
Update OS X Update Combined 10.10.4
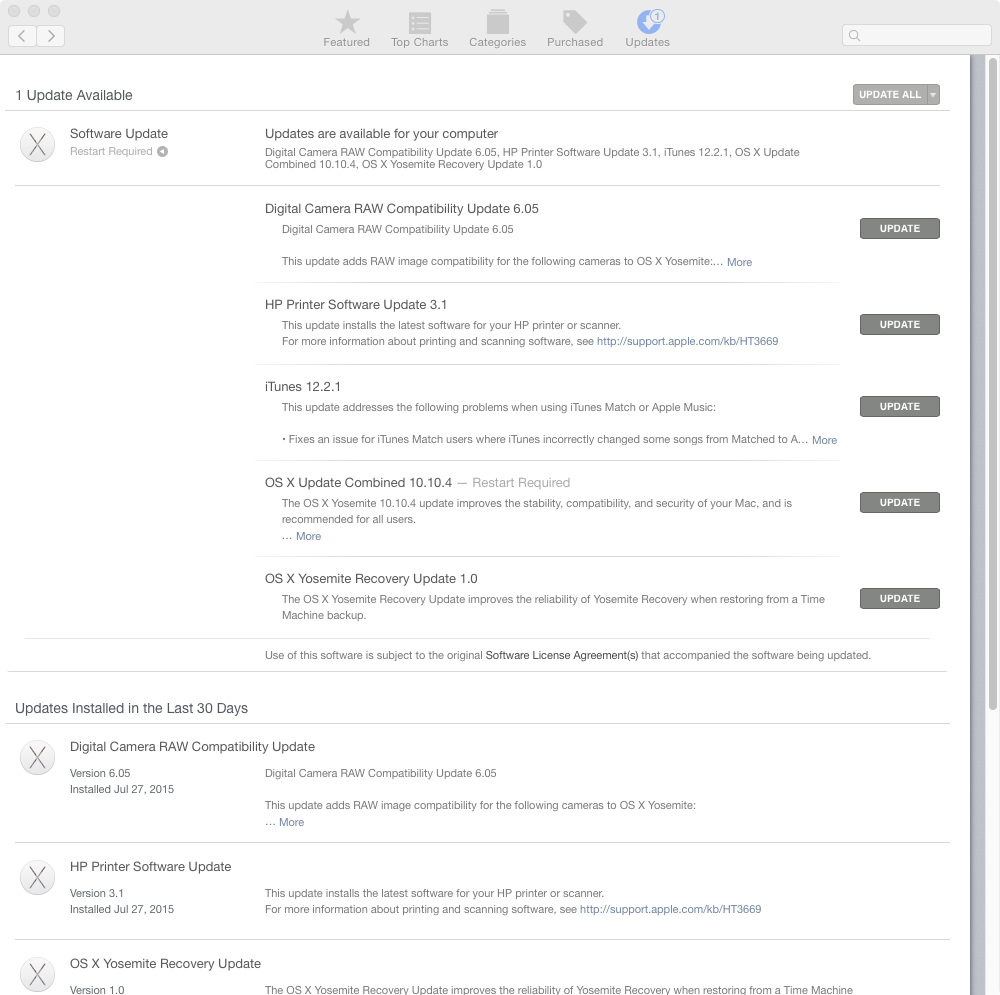[899, 503]
